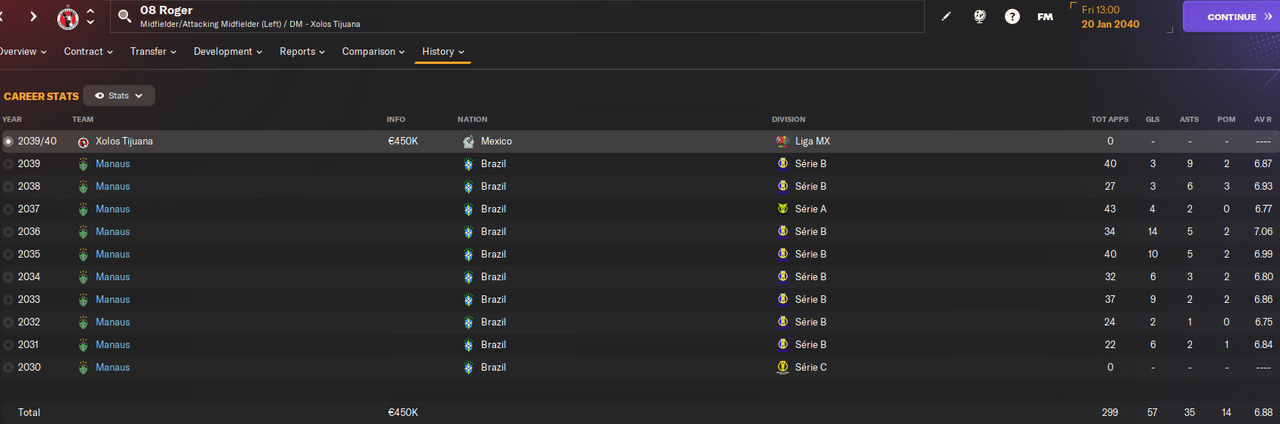Expand the Contract dropdown menu
The width and height of the screenshot is (1280, 424).
pyautogui.click(x=88, y=52)
